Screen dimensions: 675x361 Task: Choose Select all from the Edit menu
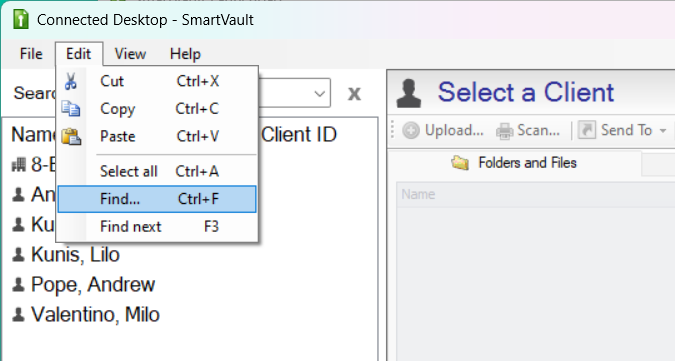pos(157,171)
